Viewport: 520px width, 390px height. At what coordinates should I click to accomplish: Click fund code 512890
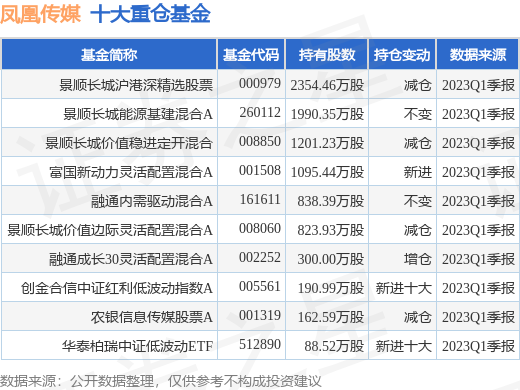pos(260,344)
